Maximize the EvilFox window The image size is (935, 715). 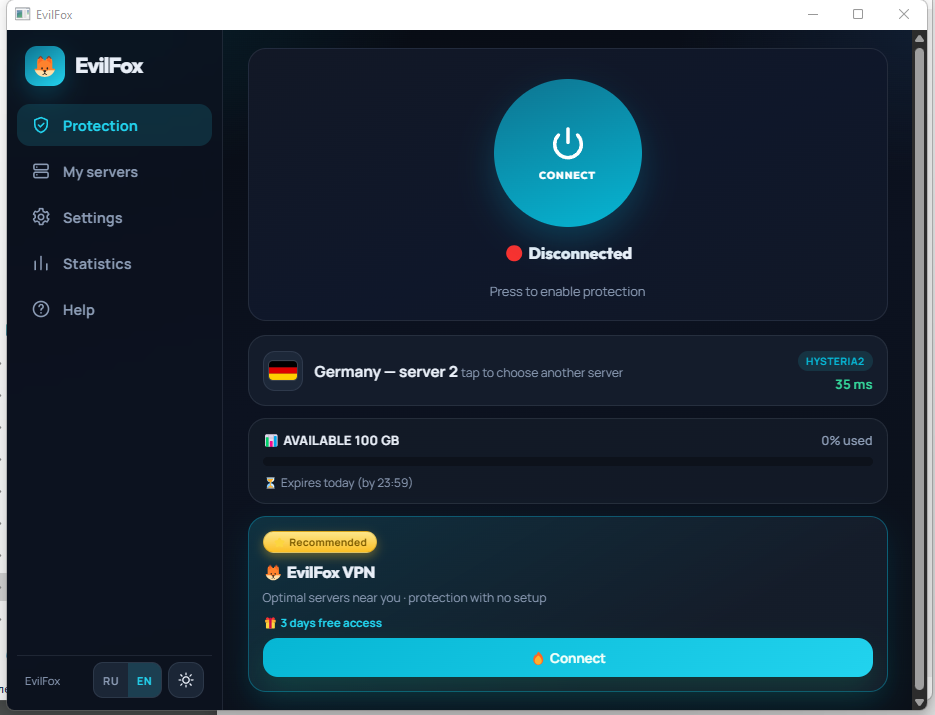click(x=858, y=14)
